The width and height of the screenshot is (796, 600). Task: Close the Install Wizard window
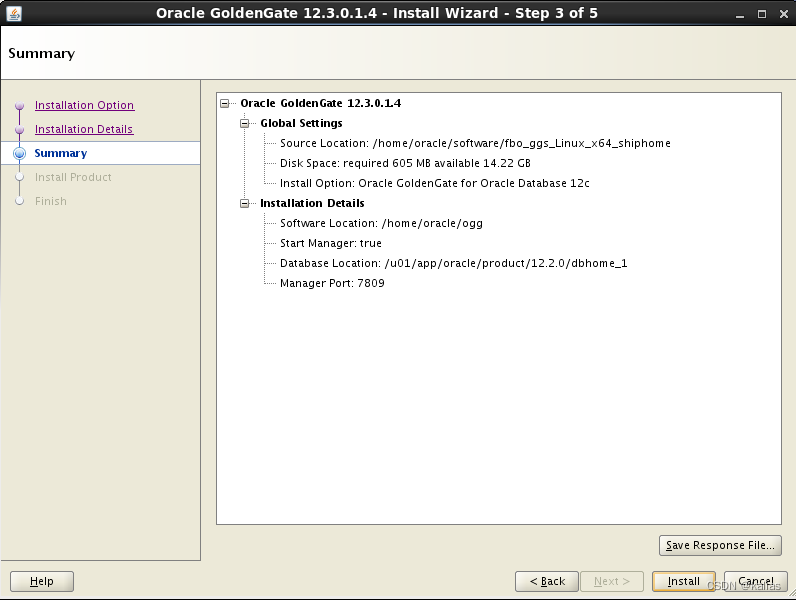pos(783,14)
